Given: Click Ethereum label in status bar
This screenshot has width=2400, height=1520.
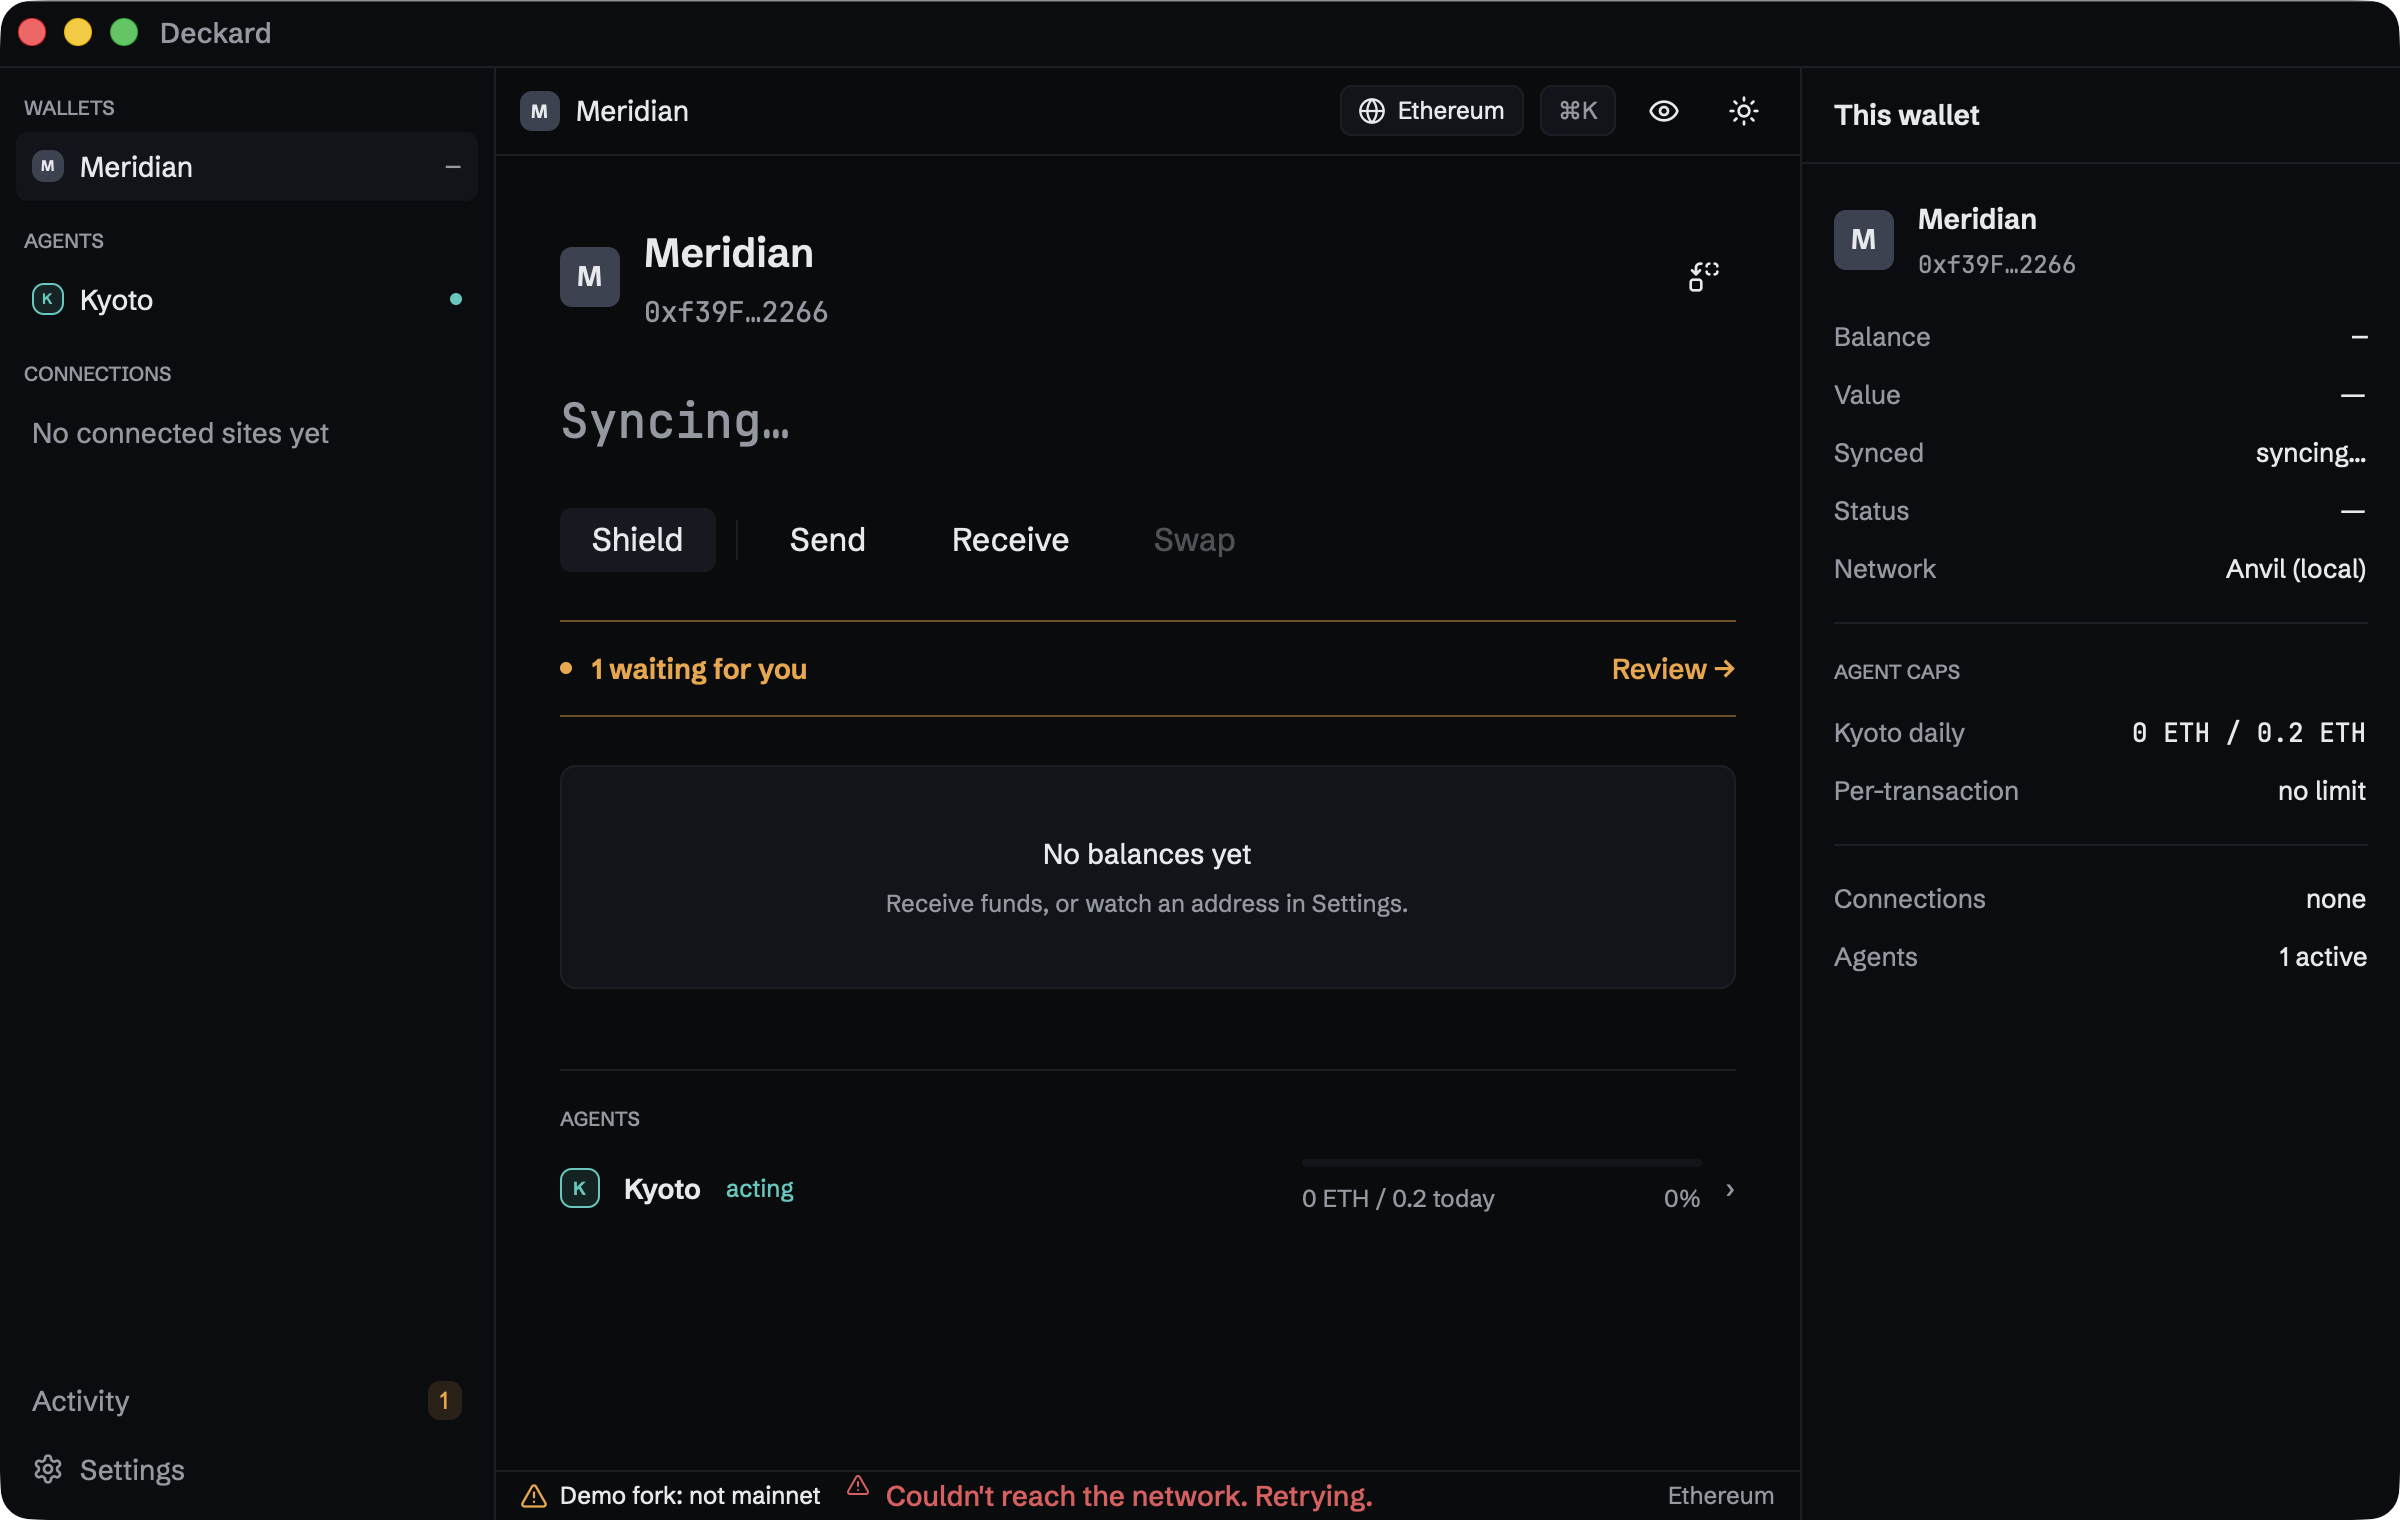Looking at the screenshot, I should 1720,1496.
